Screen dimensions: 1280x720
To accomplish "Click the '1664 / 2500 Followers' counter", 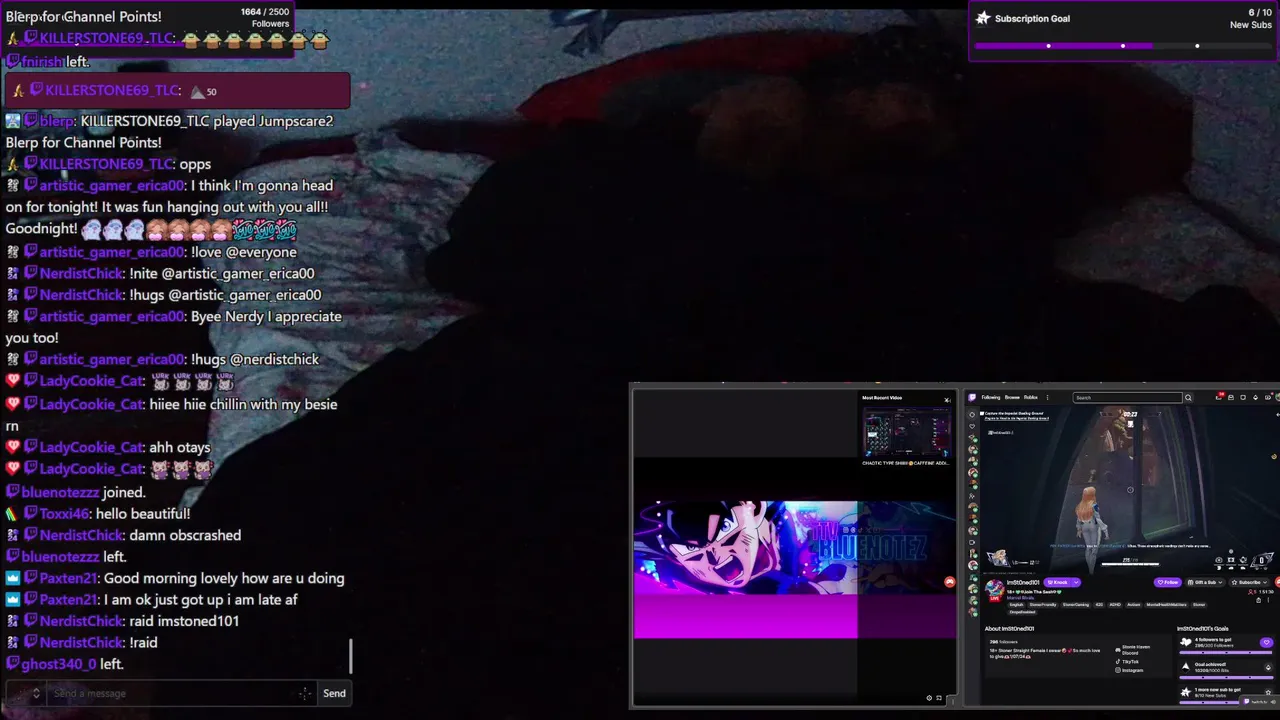I will (x=265, y=17).
